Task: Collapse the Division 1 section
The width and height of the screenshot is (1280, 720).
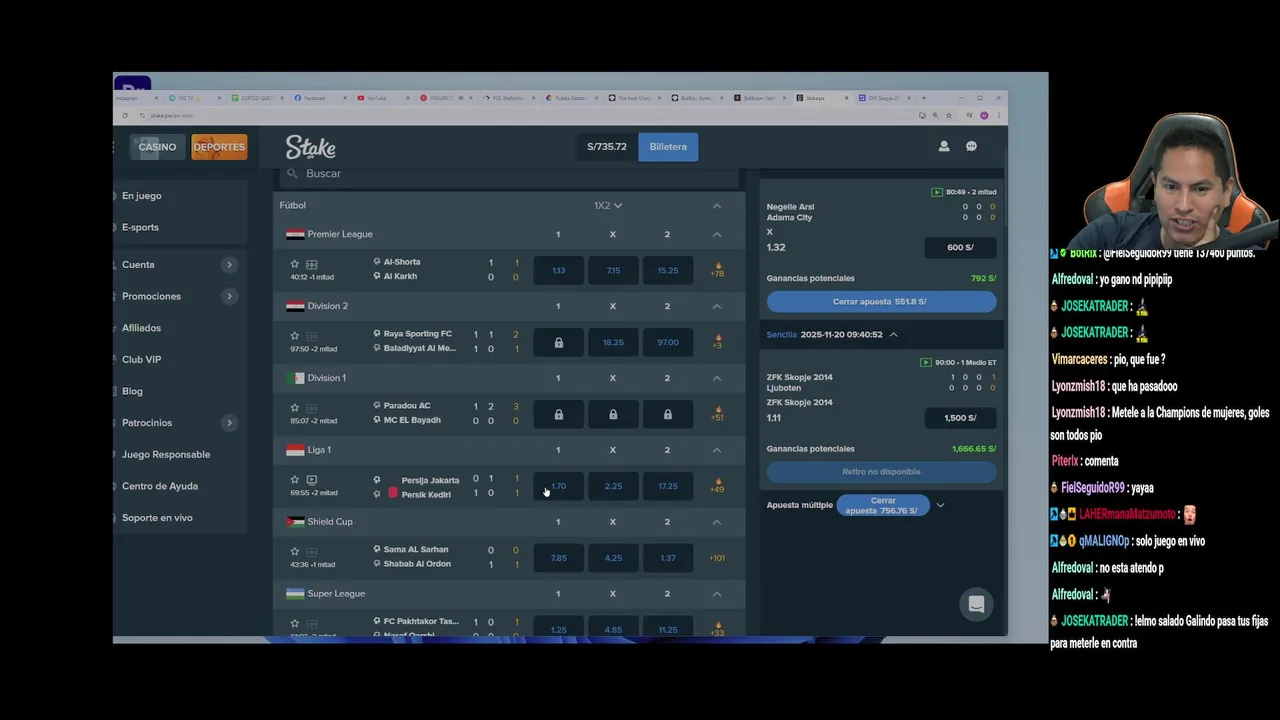Action: tap(717, 378)
